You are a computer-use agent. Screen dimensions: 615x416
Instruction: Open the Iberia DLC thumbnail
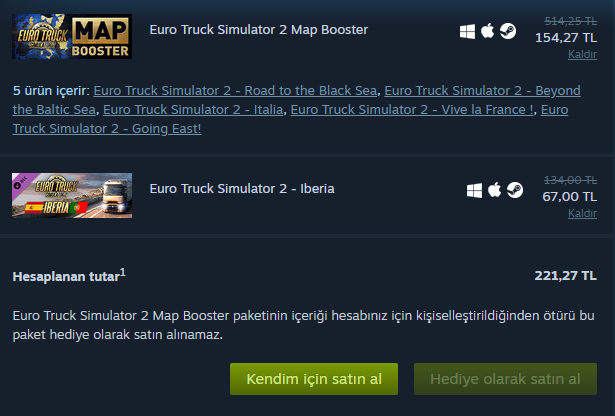point(72,195)
